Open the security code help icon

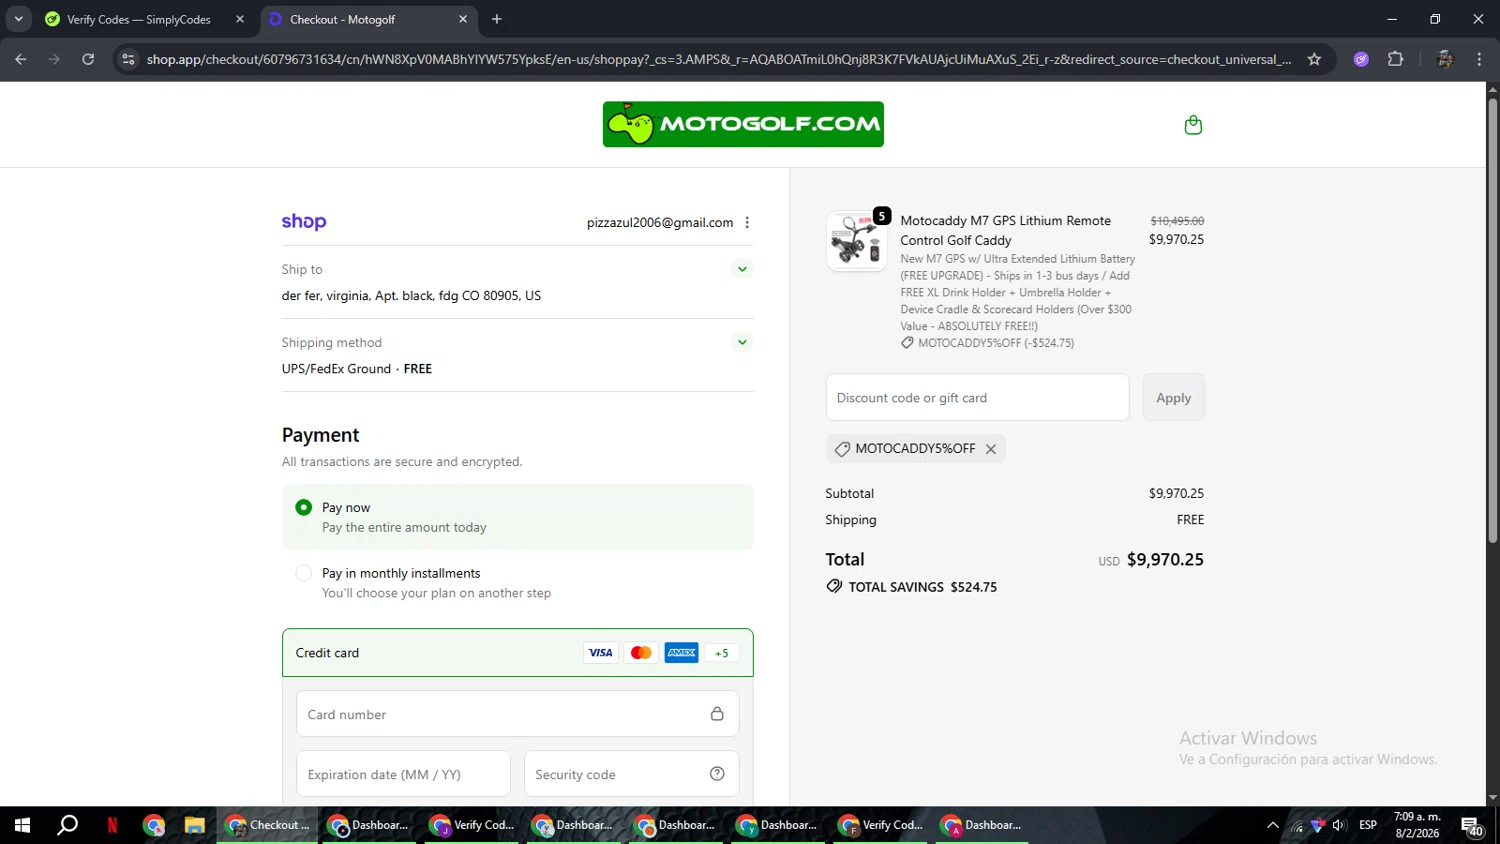pyautogui.click(x=717, y=774)
